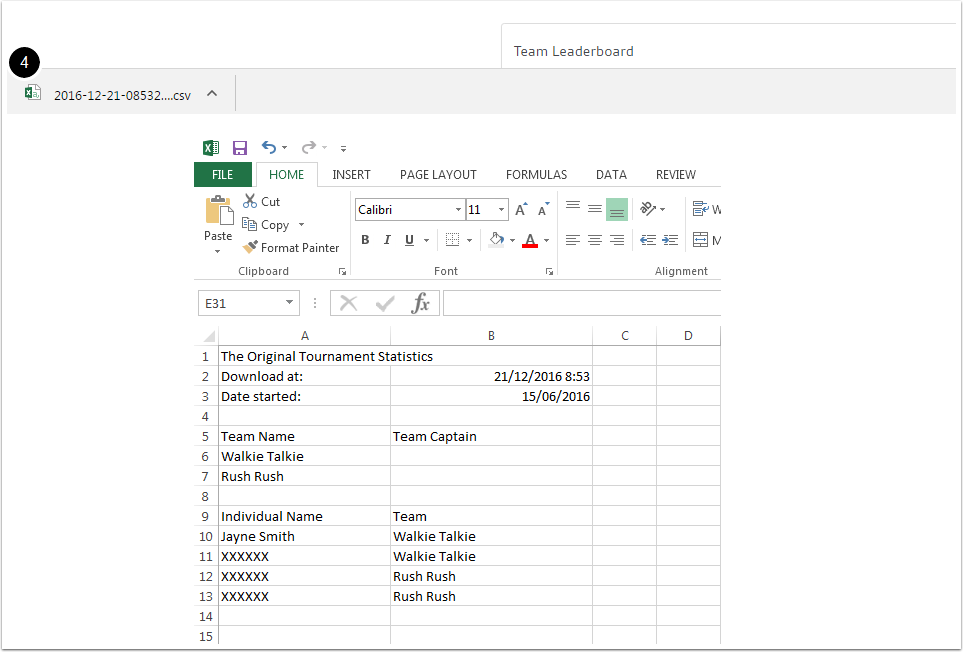
Task: Decrease the cell indent
Action: [x=648, y=240]
